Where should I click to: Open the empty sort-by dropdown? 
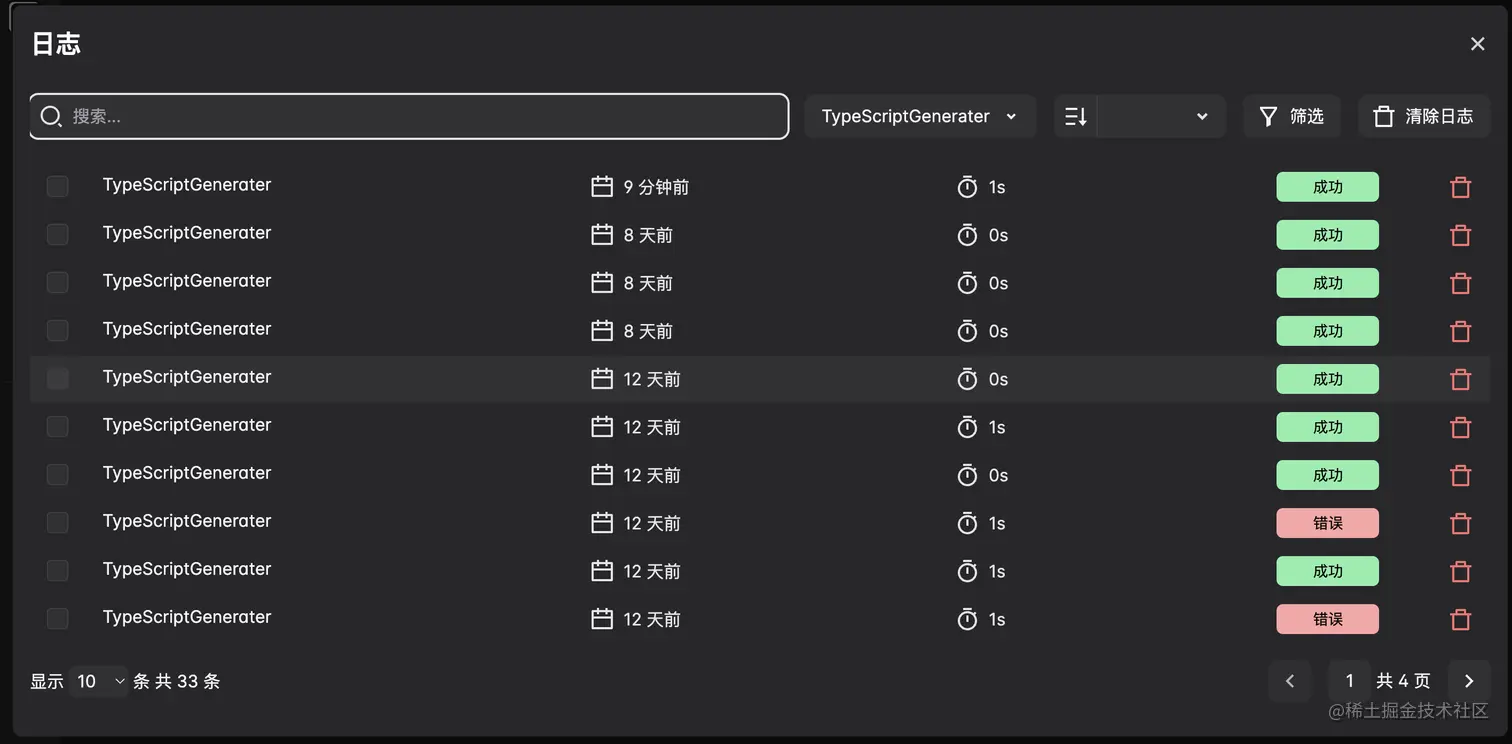1161,116
